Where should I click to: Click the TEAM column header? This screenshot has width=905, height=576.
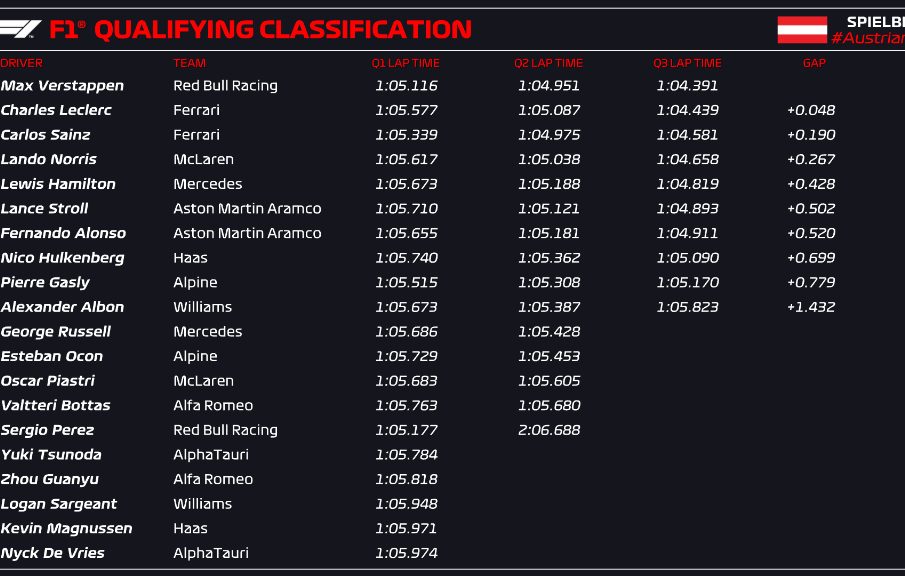click(x=189, y=63)
